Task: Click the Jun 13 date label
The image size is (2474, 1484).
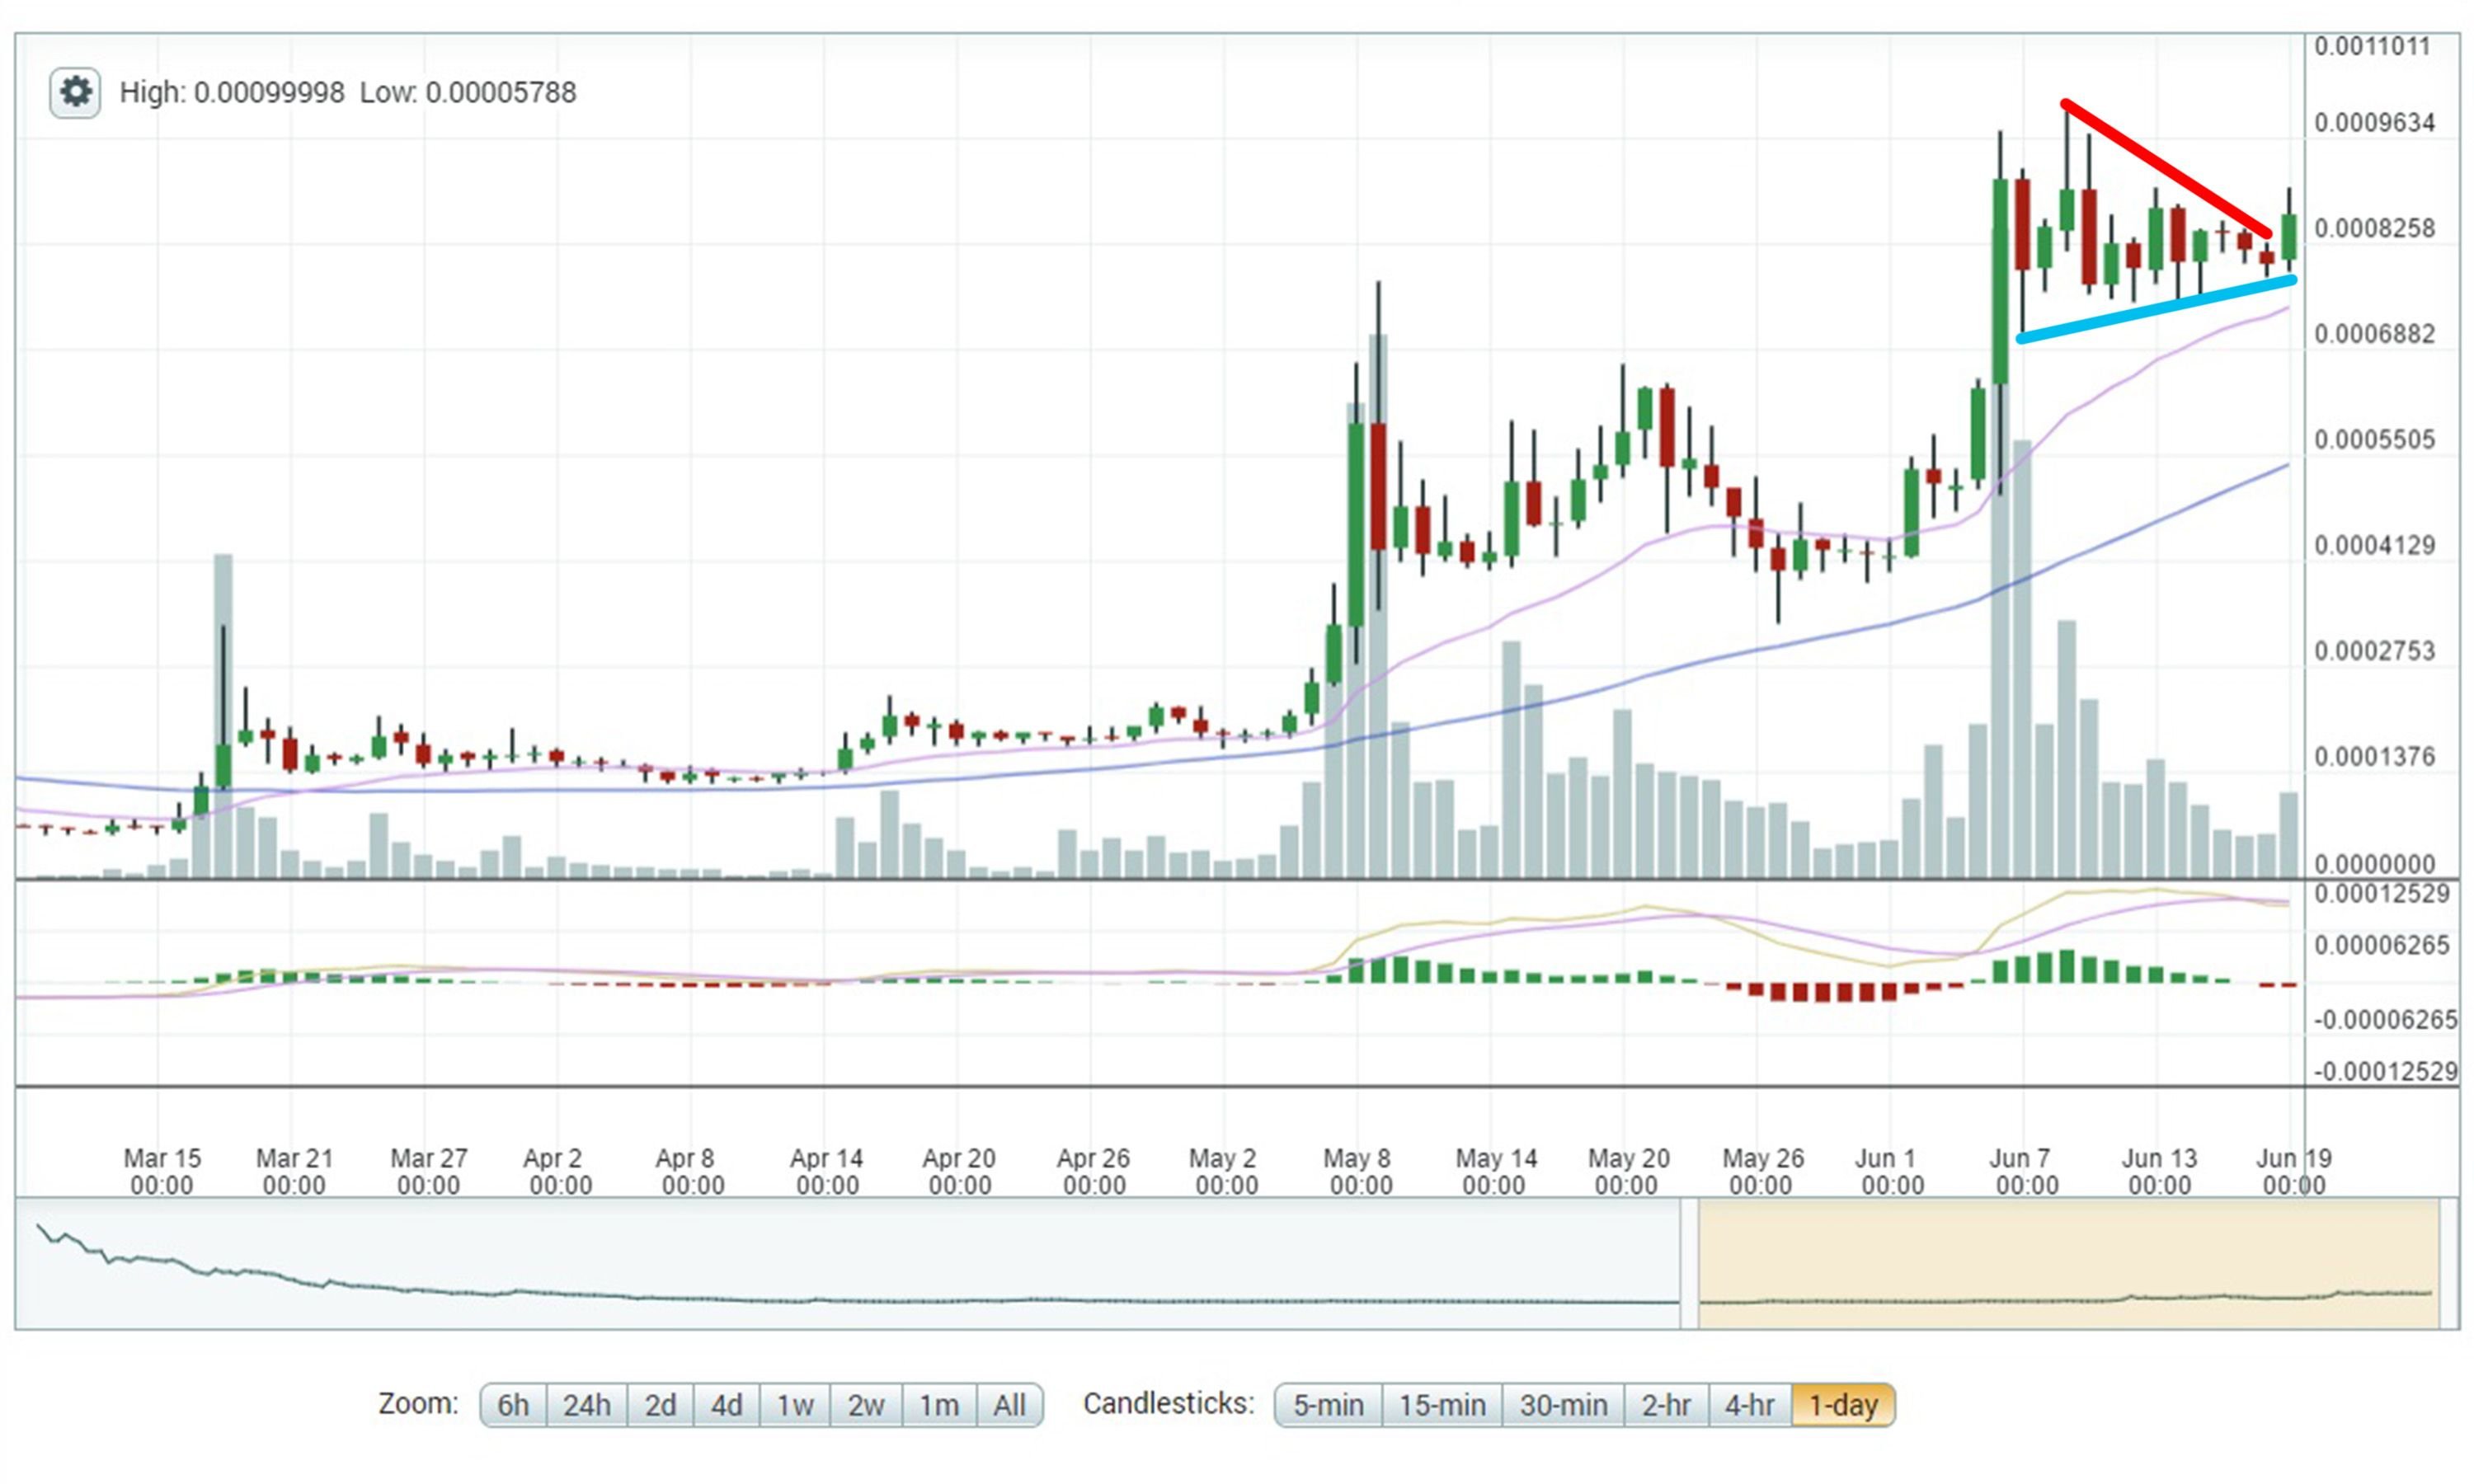Action: tap(2159, 1172)
